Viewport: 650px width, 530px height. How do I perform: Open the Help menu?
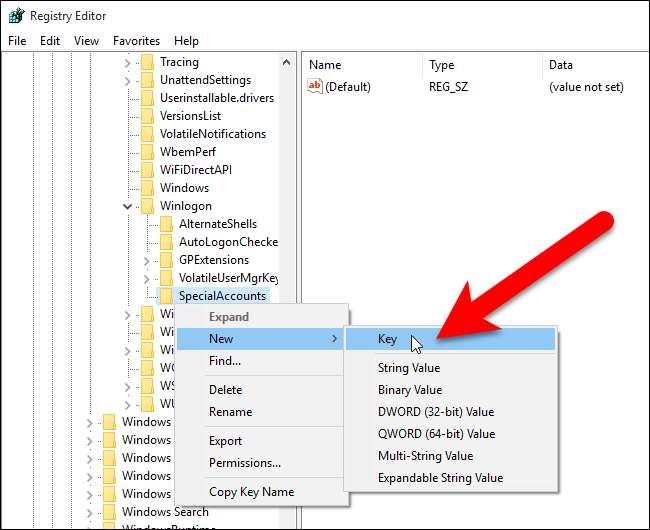[x=187, y=41]
